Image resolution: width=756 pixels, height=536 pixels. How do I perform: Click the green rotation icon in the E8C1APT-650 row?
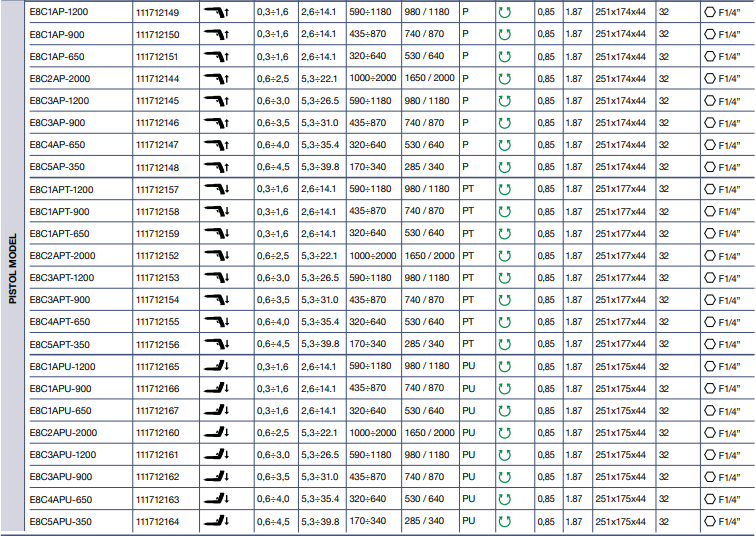click(504, 234)
